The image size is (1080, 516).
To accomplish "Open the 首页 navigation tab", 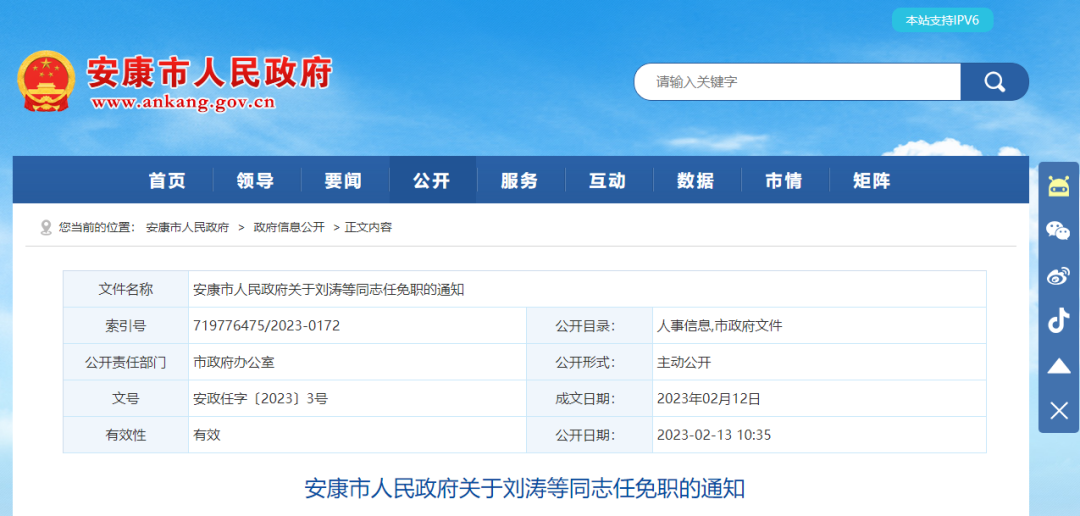I will click(x=168, y=181).
